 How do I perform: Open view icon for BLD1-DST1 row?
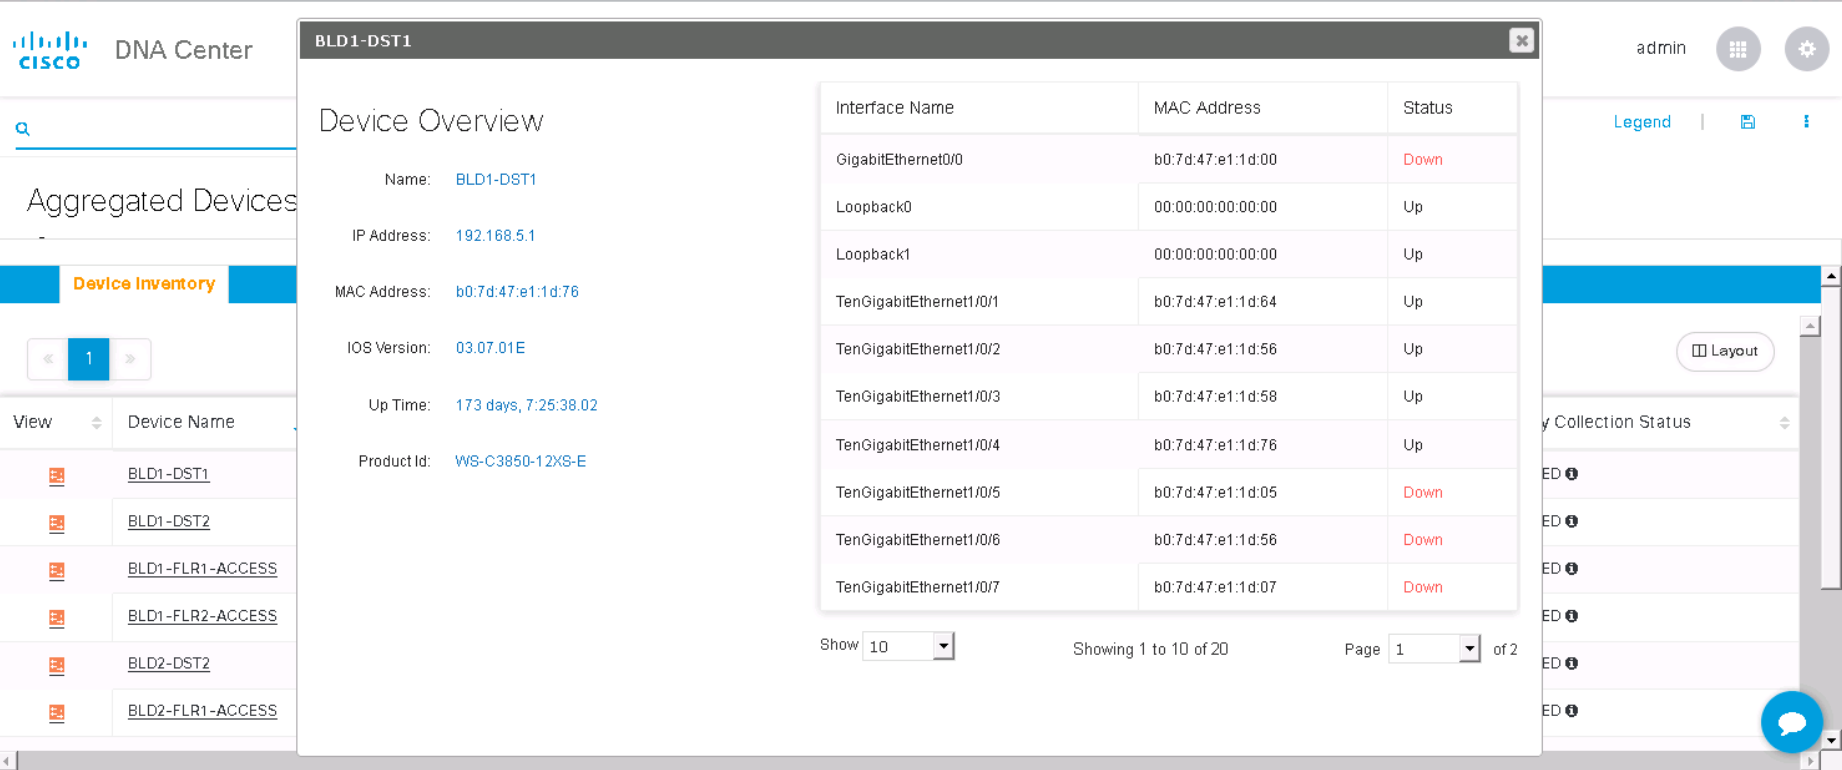pos(57,476)
